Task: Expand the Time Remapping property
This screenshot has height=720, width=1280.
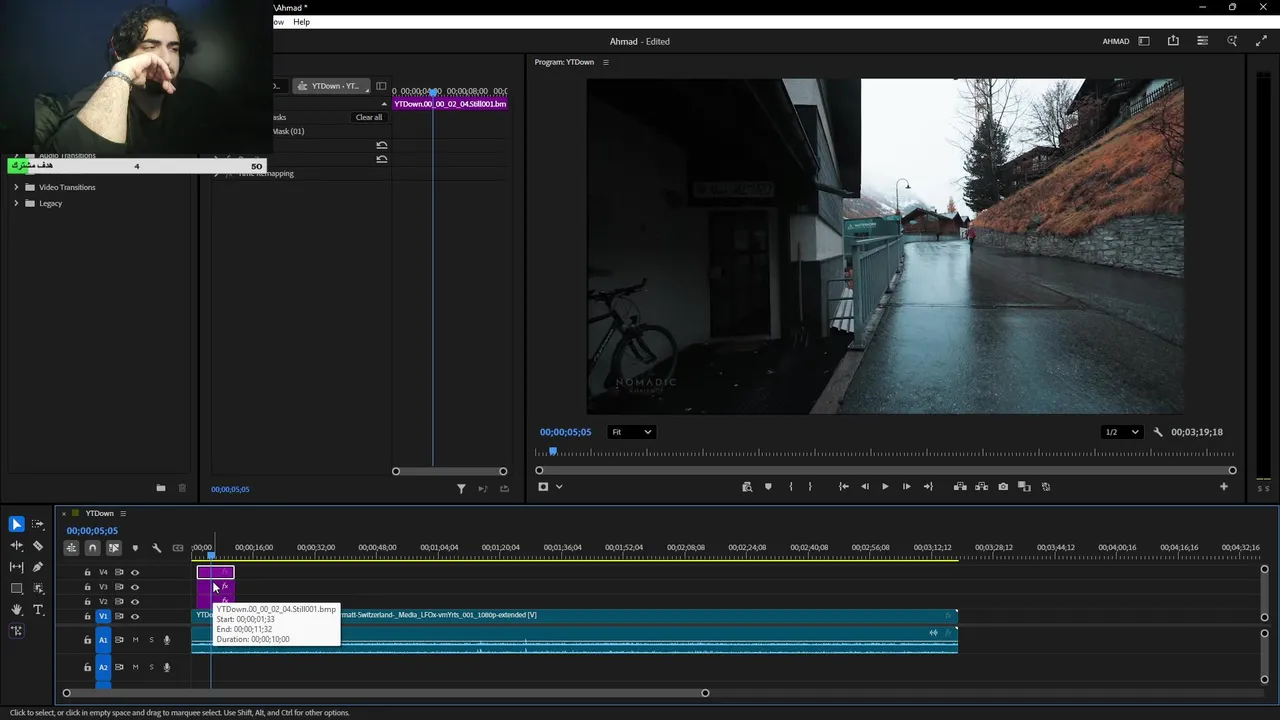Action: [217, 174]
